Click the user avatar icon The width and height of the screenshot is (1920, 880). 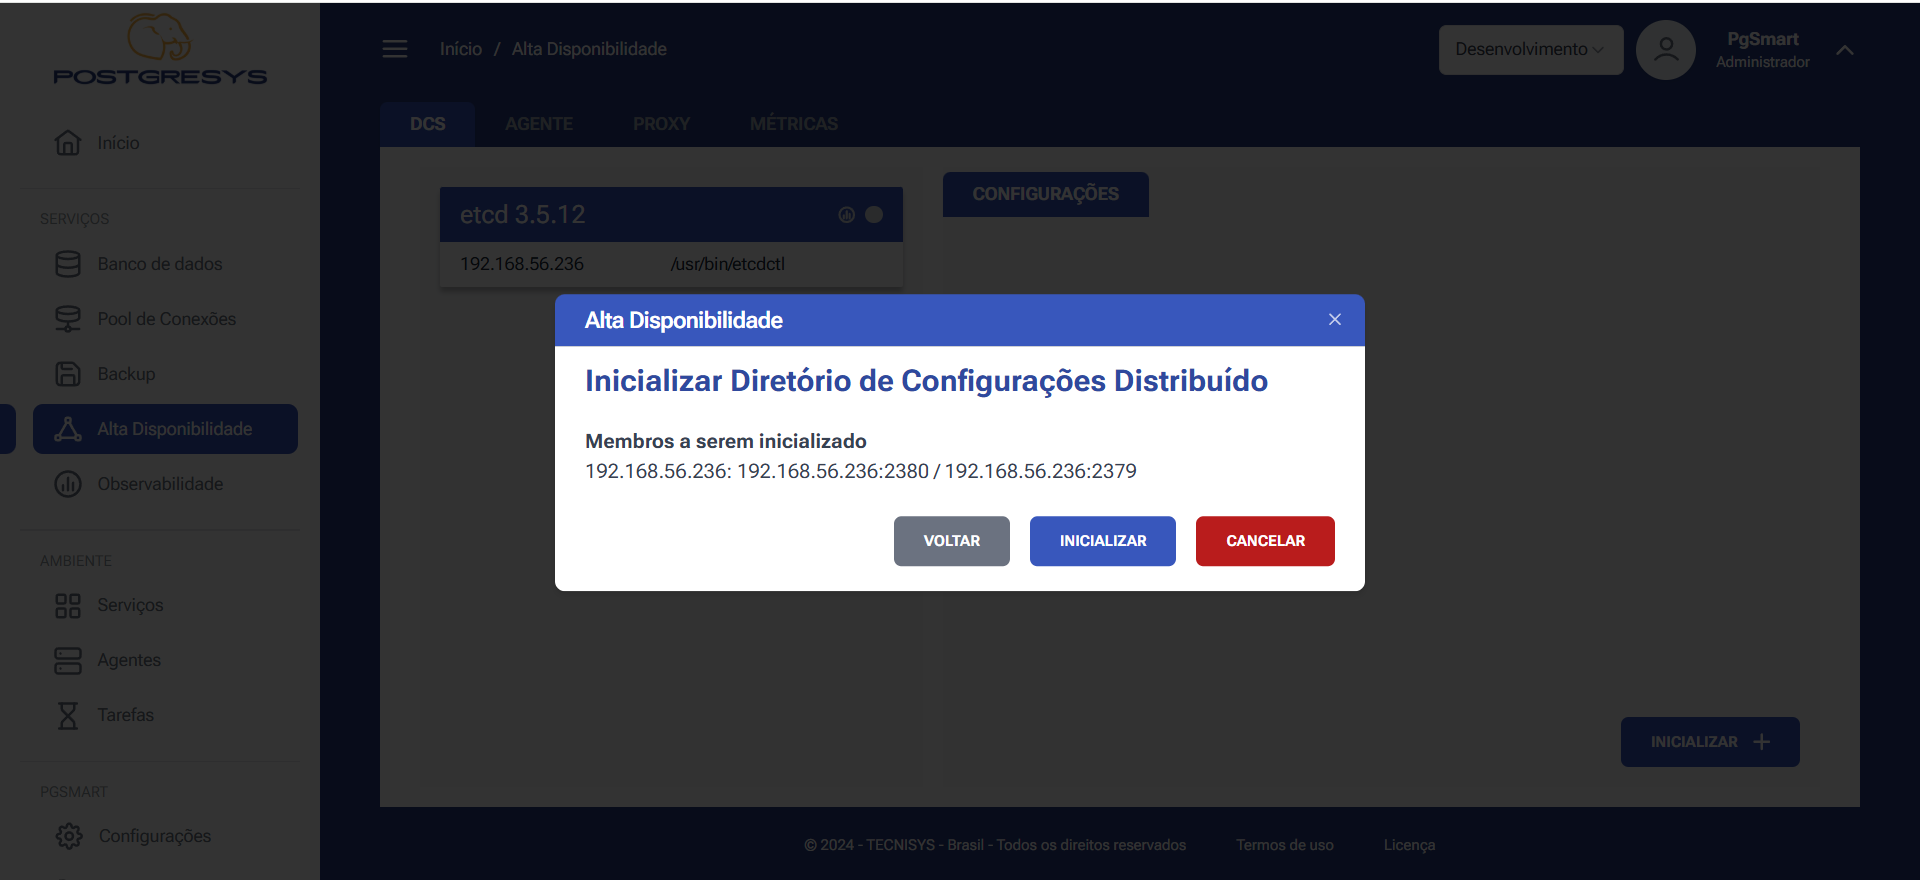[1665, 49]
